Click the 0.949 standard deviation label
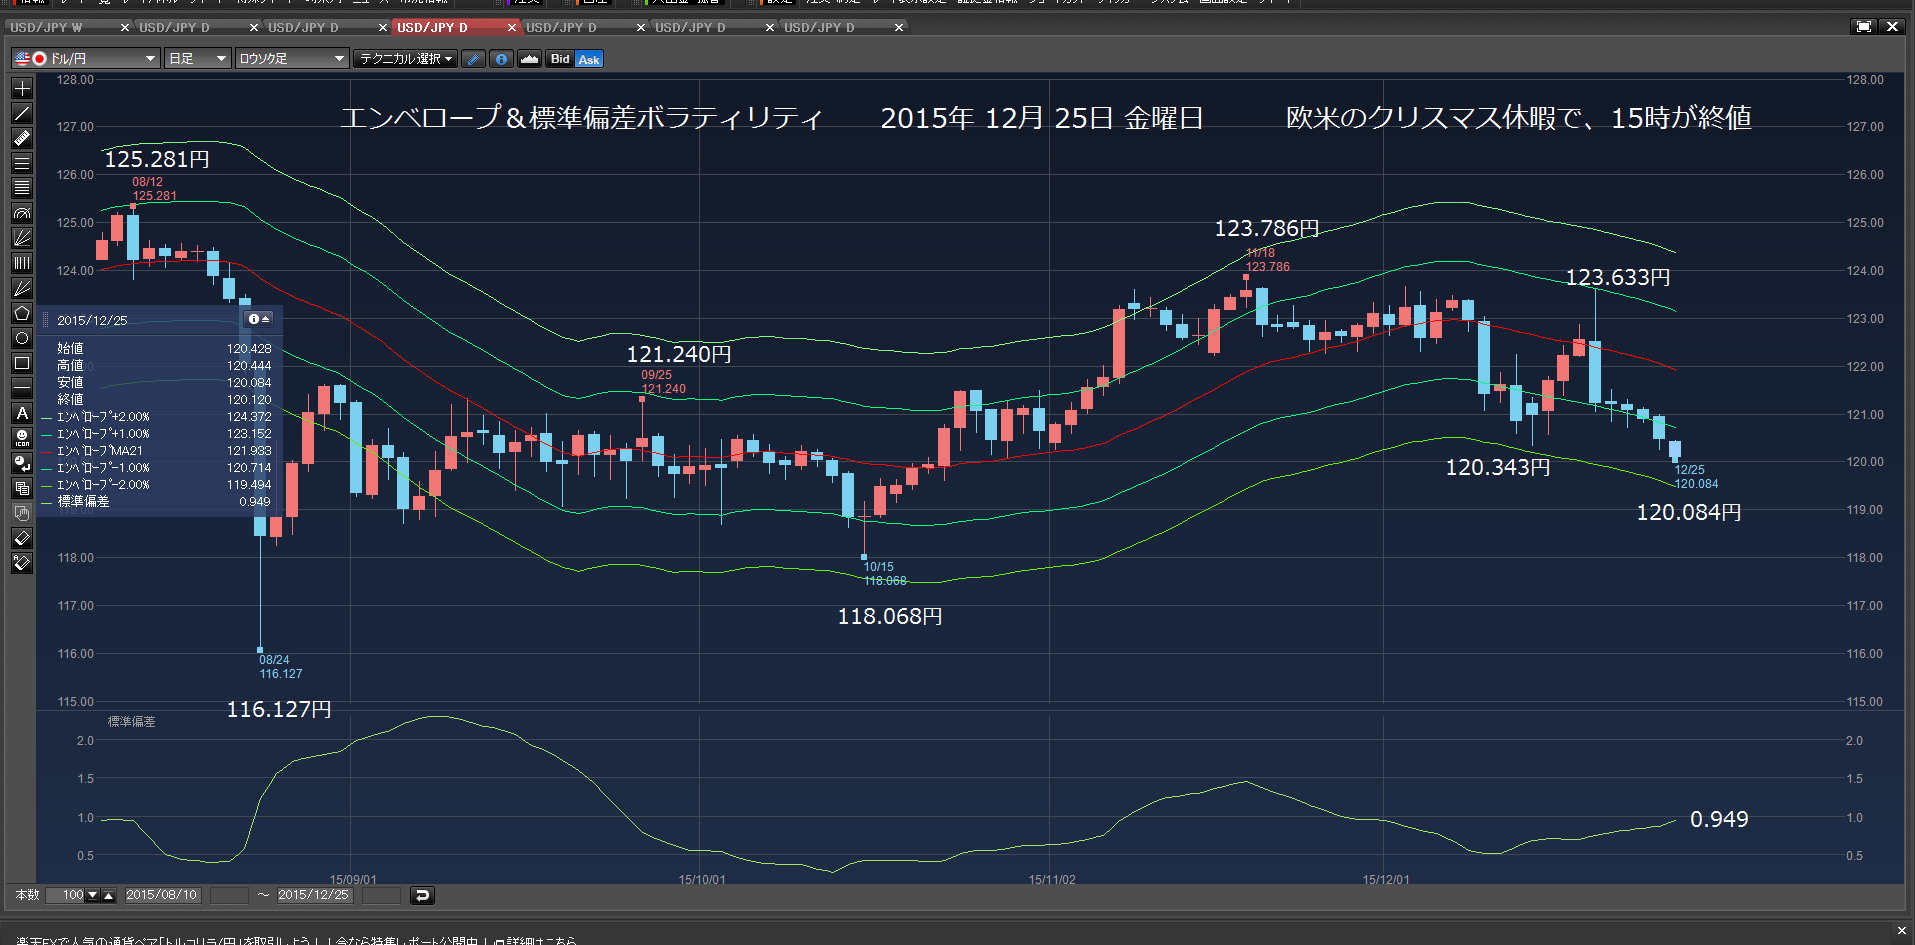Screen dimensions: 1915x945 (1719, 819)
